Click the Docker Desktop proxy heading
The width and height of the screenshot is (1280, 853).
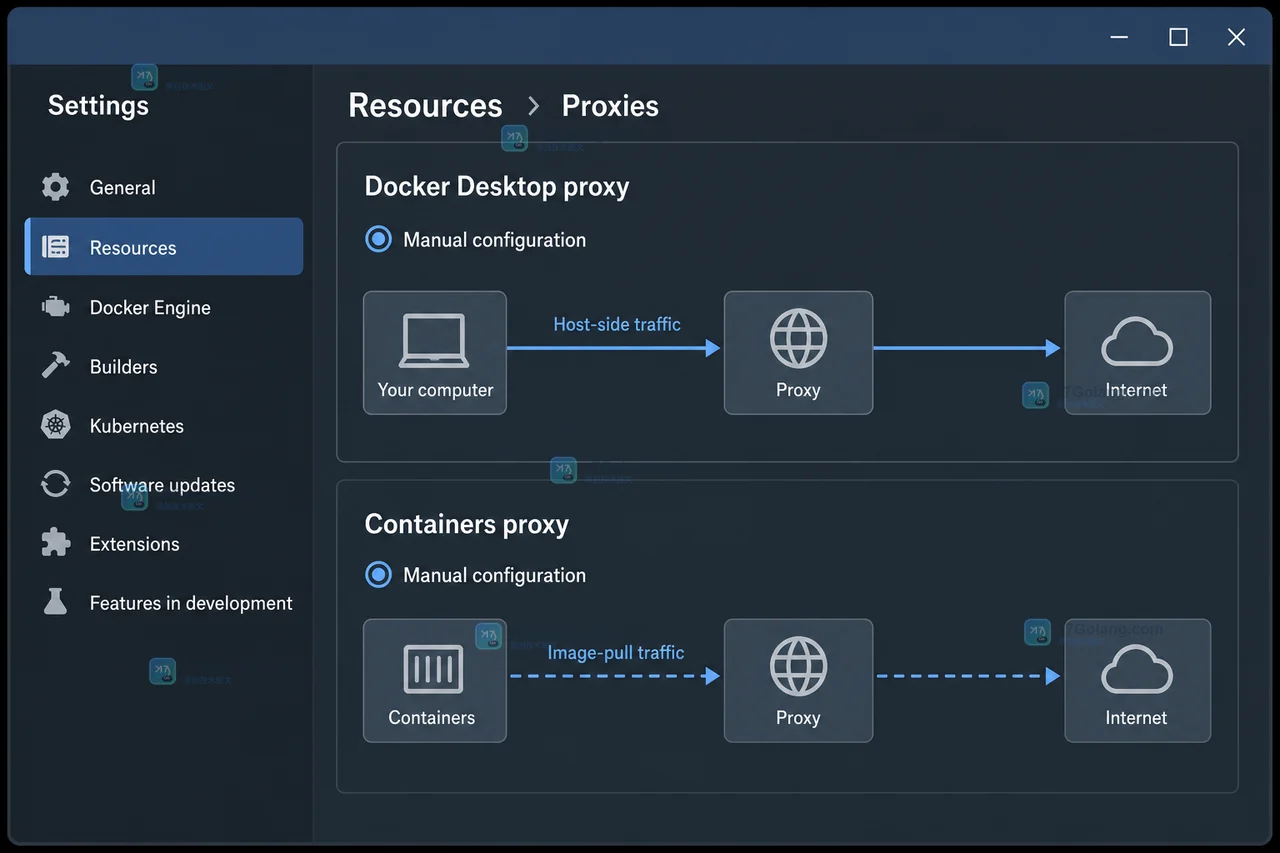497,187
